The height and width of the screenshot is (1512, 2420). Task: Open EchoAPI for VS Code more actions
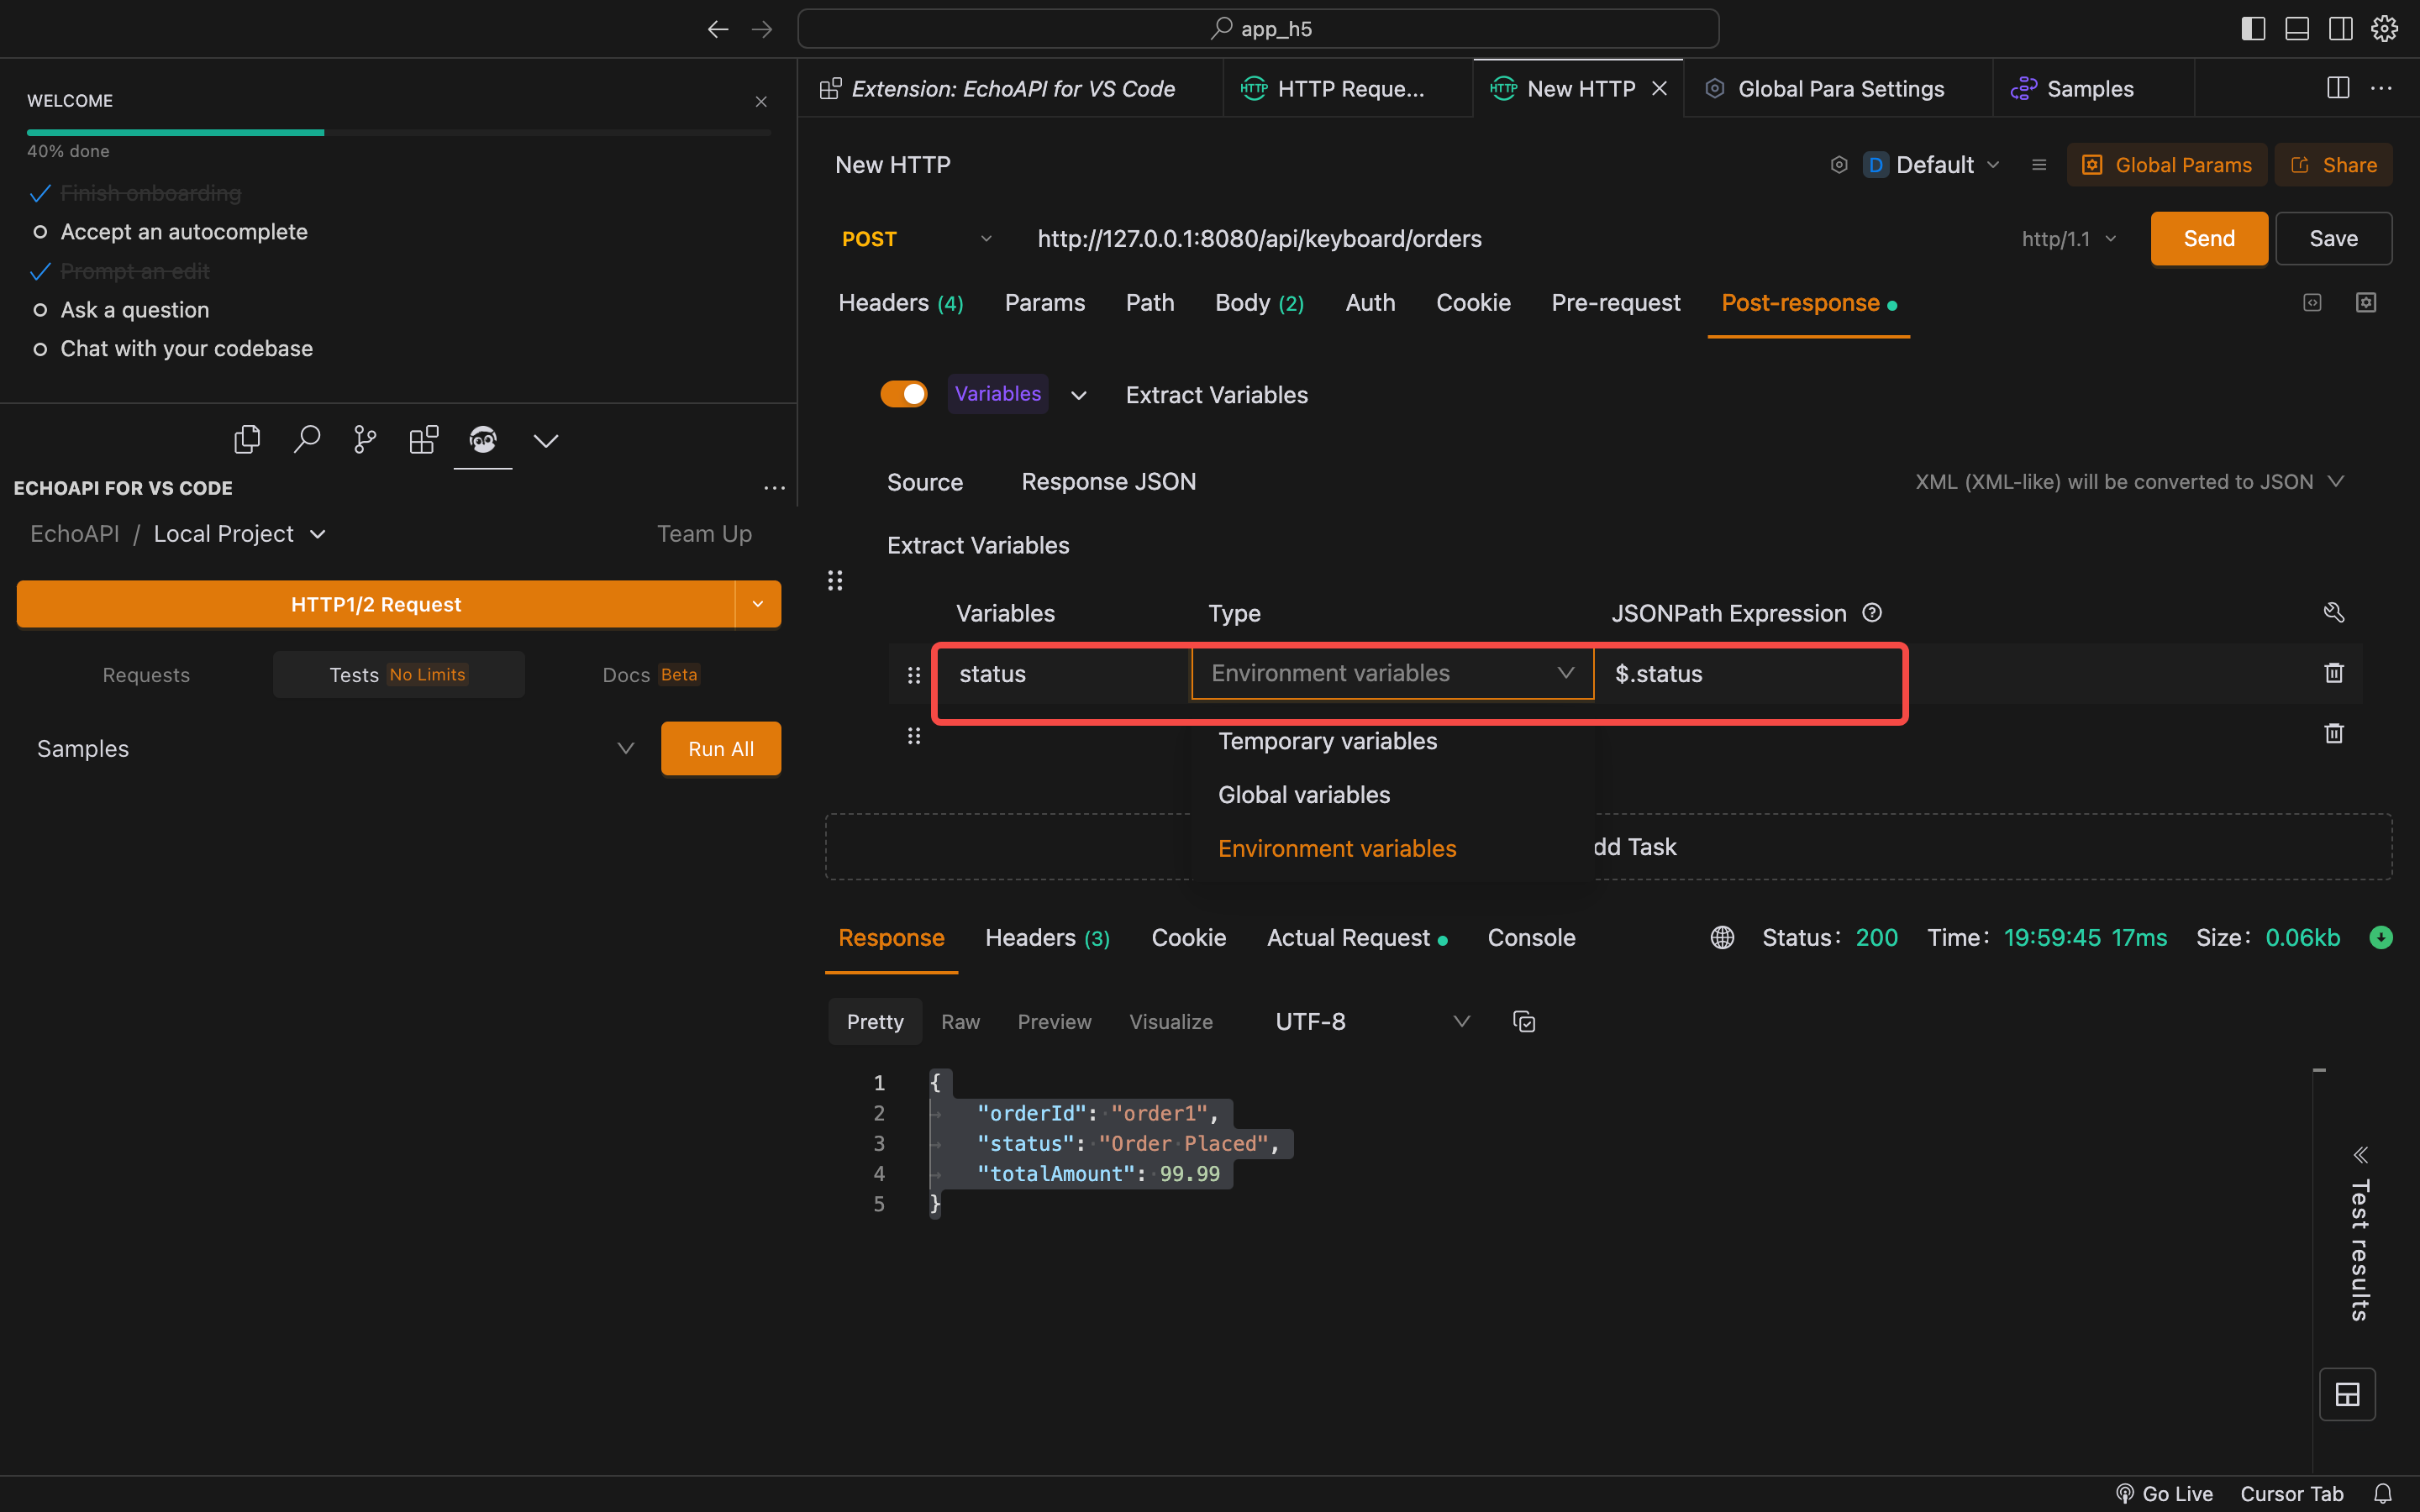tap(774, 488)
